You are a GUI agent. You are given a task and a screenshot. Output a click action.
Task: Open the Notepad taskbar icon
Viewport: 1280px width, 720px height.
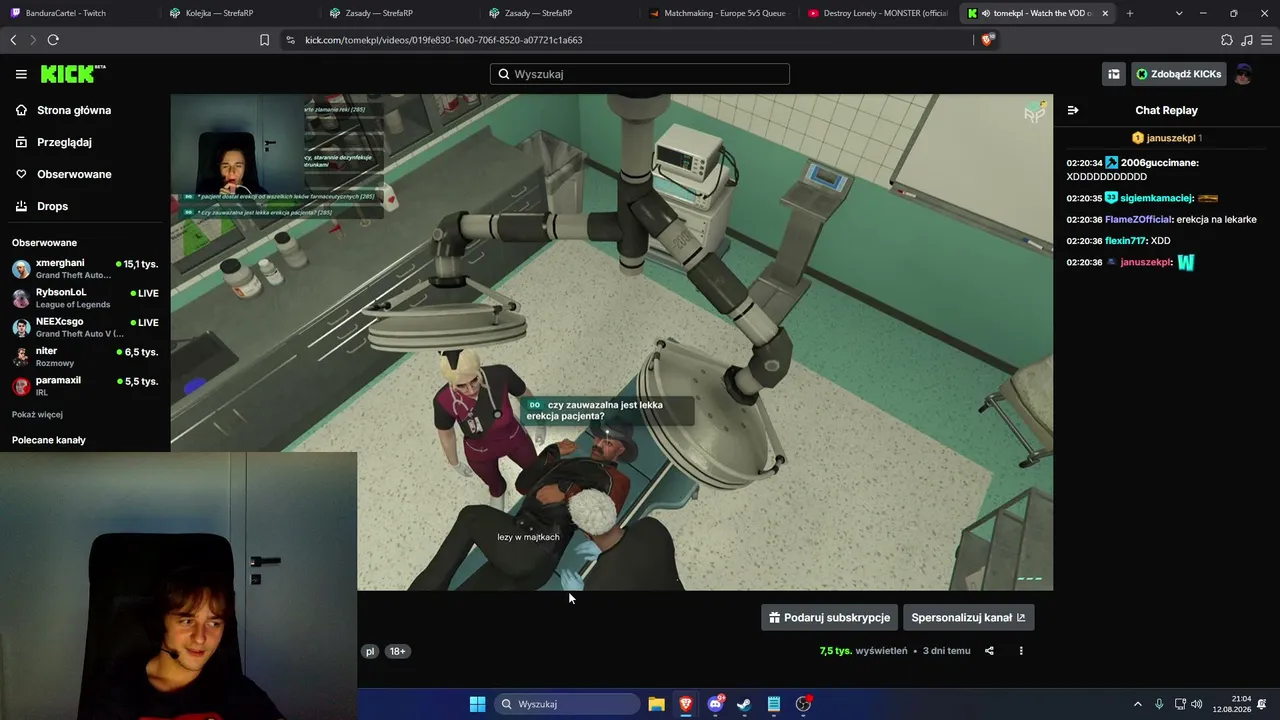click(774, 704)
